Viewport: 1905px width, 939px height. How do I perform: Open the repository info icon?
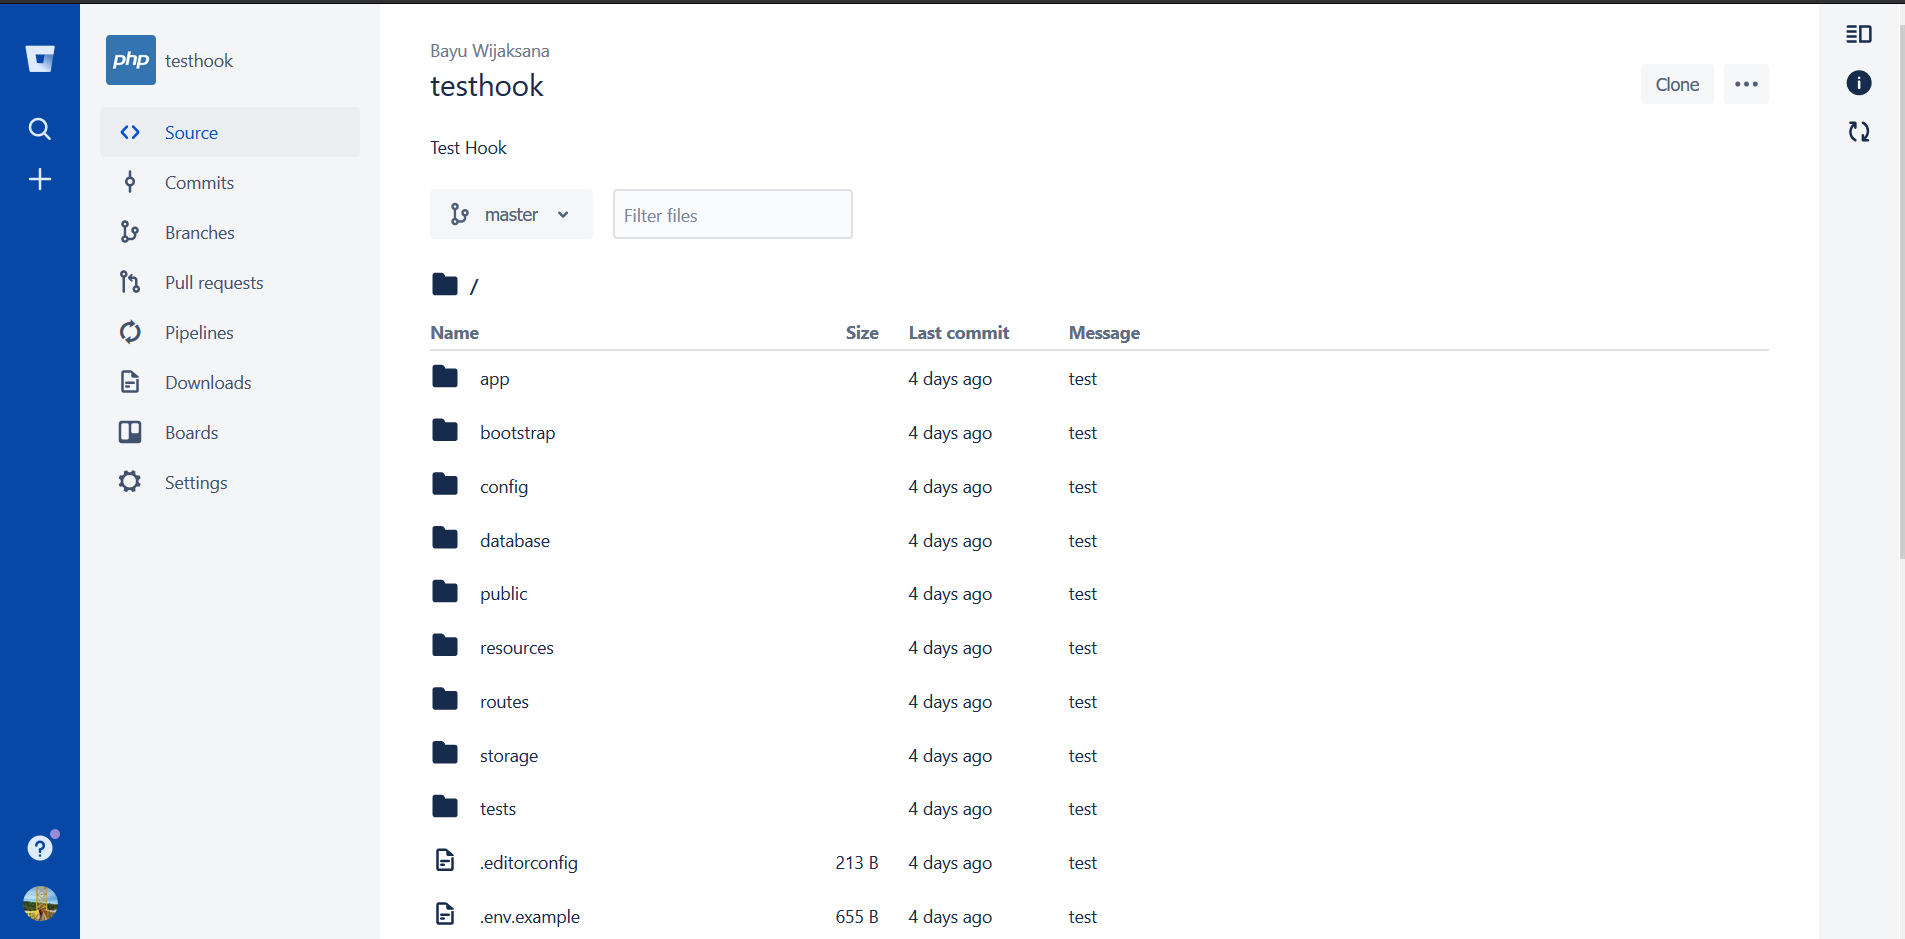click(x=1859, y=83)
